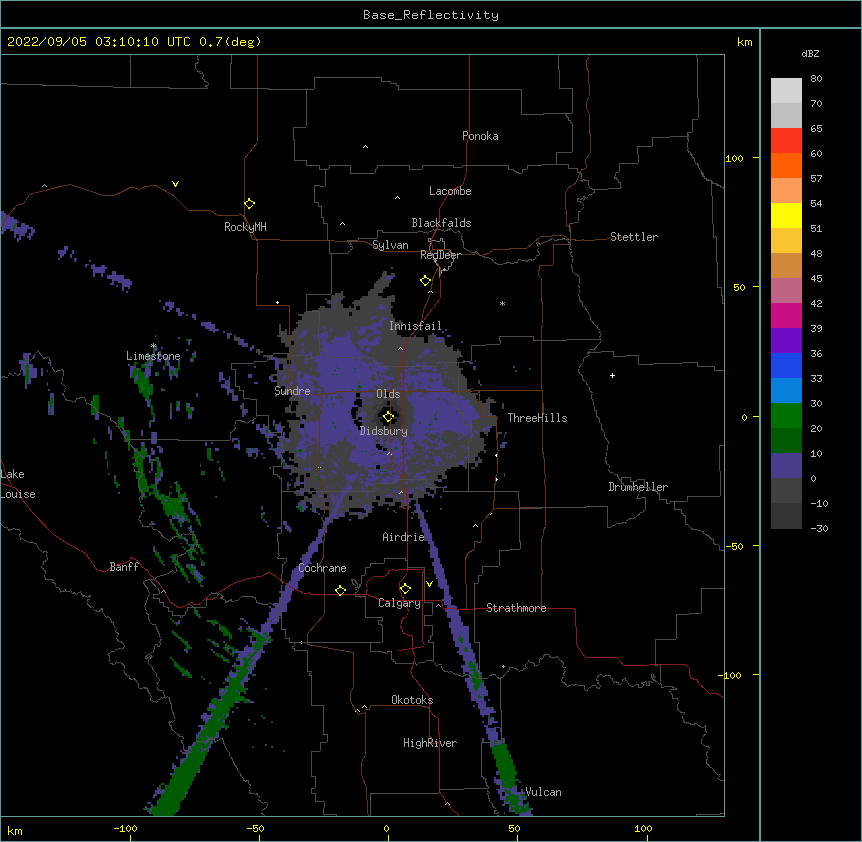Click the radar site diamond between Olds and Didsbury

pos(388,417)
